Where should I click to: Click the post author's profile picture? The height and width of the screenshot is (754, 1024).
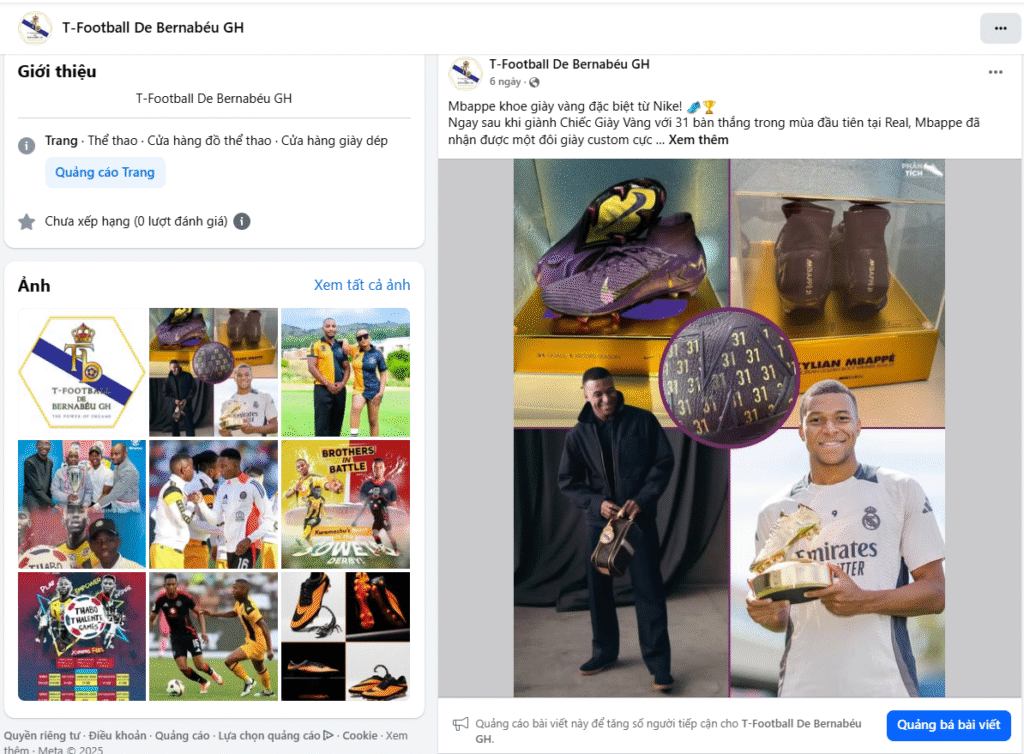pyautogui.click(x=465, y=72)
